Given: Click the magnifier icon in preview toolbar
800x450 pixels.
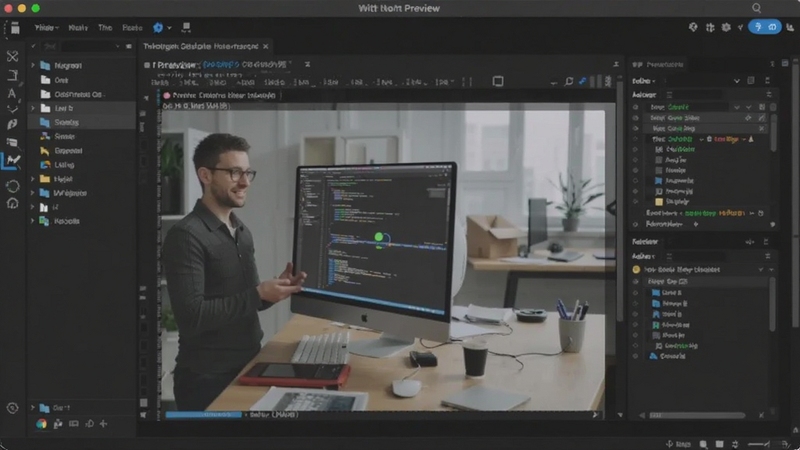Looking at the screenshot, I should (569, 81).
